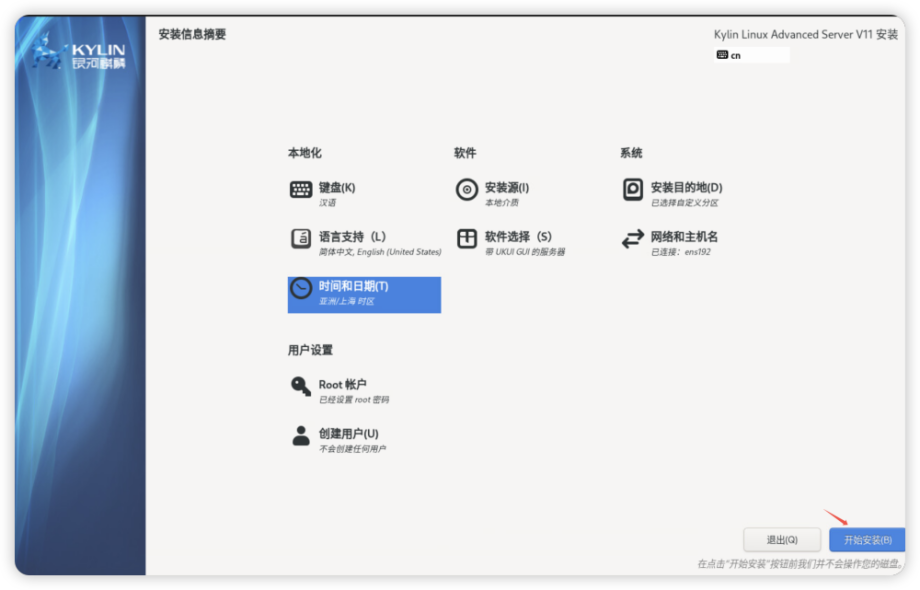920x590 pixels.
Task: Open 创建用户(U) settings
Action: point(364,440)
